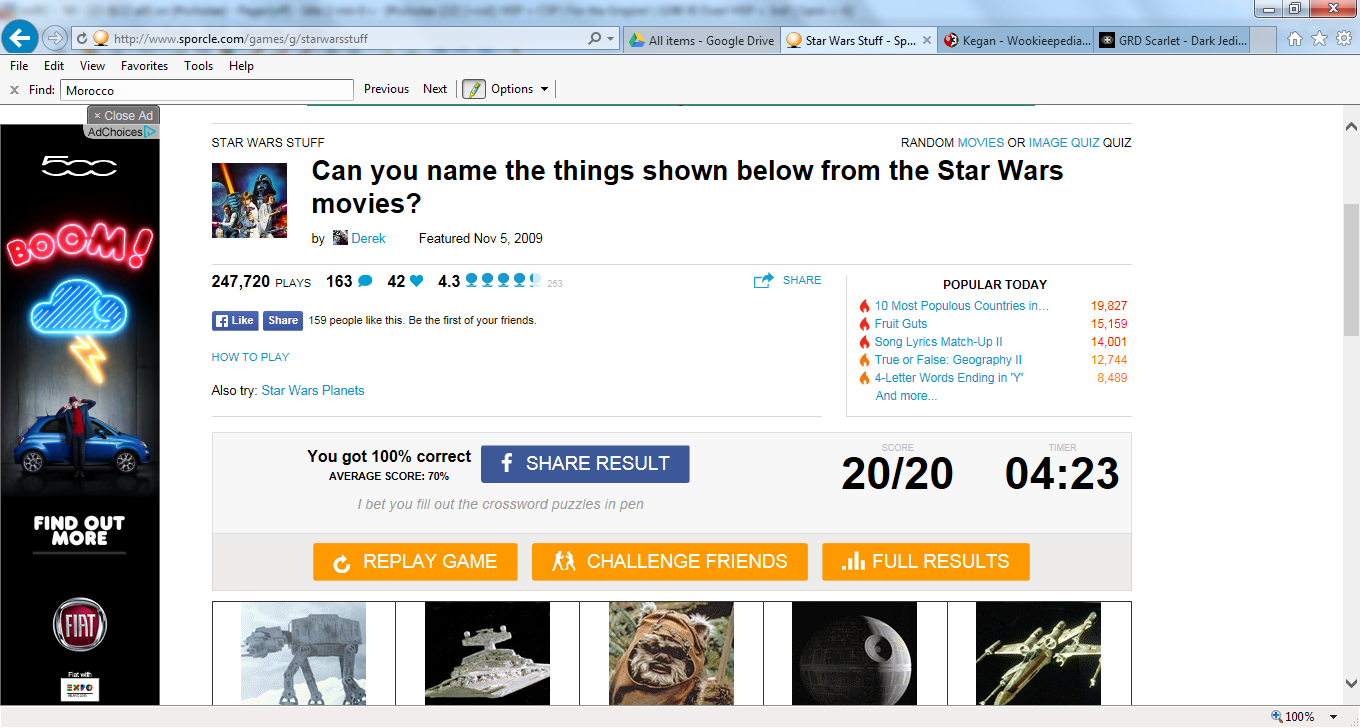Viewport: 1360px width, 728px height.
Task: Click the refresh icon in address bar
Action: pos(81,39)
